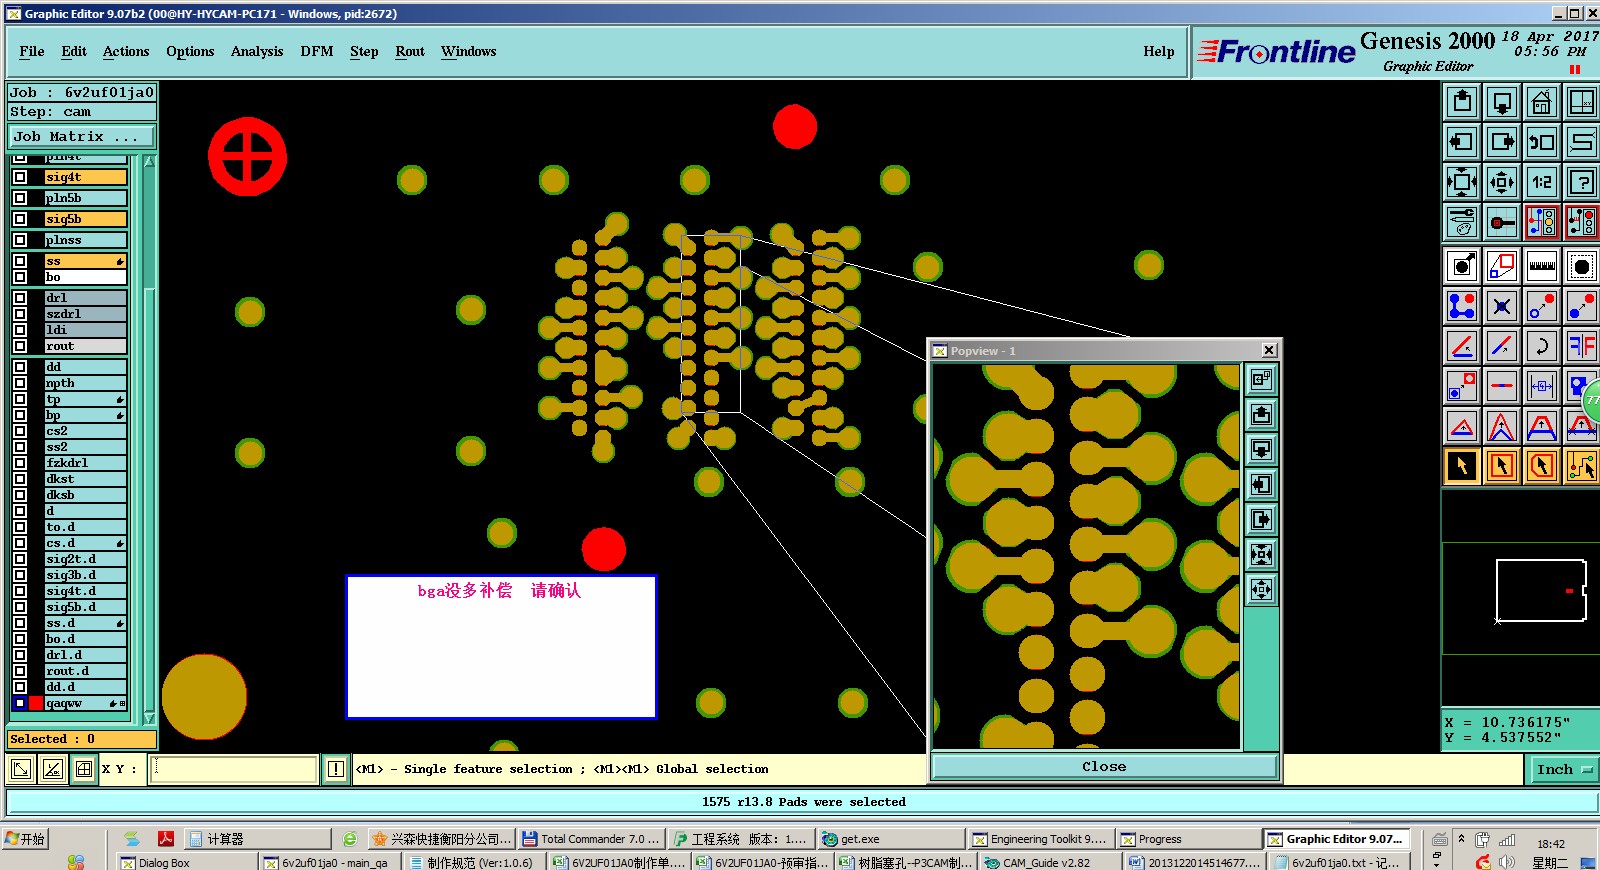Toggle the rout layer checkbox
This screenshot has height=870, width=1600.
[x=20, y=346]
